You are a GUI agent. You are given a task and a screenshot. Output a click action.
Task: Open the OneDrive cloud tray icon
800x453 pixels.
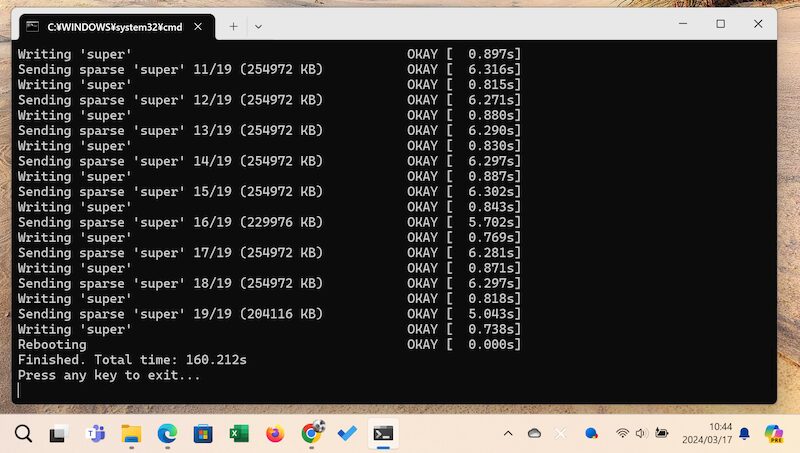click(x=534, y=433)
